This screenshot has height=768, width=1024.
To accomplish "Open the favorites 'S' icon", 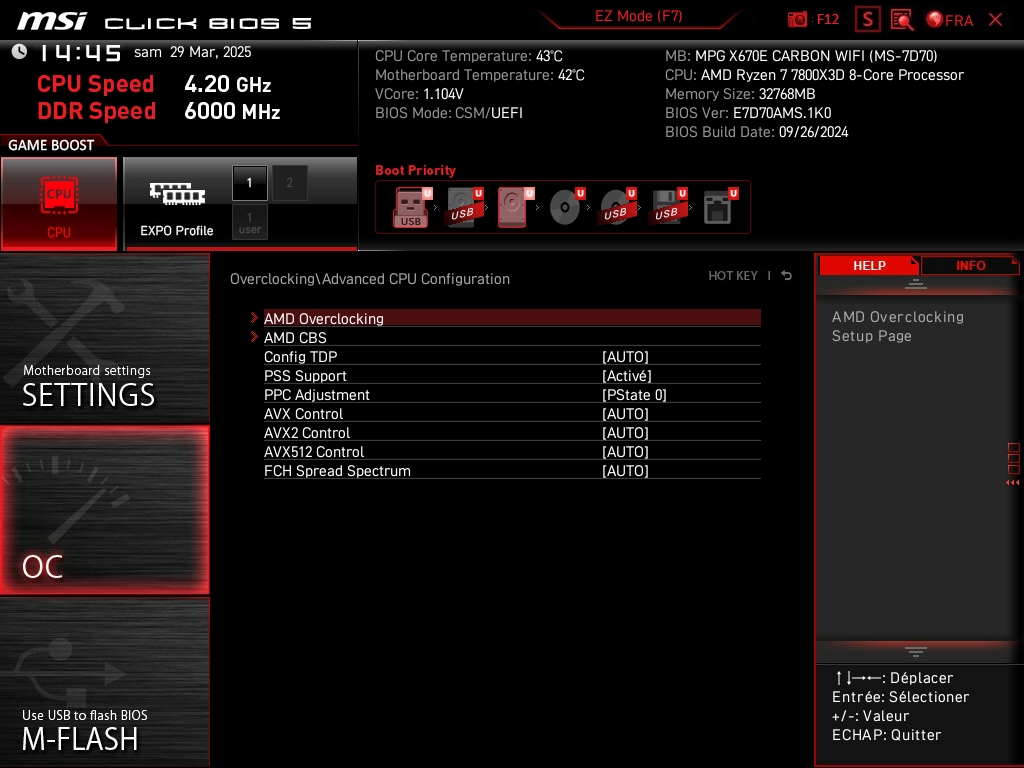I will (x=867, y=20).
